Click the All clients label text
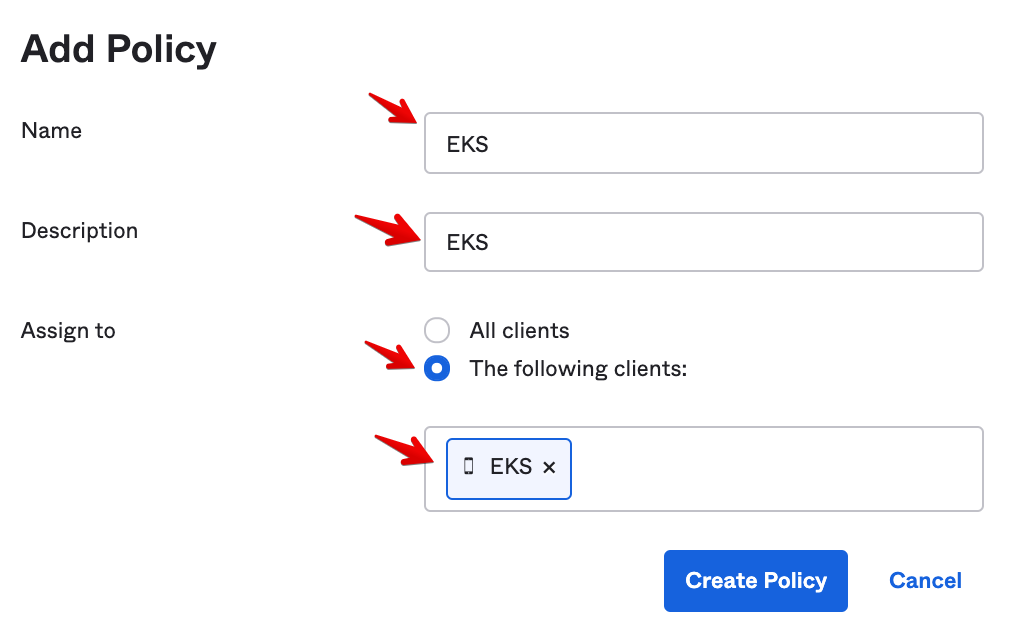The image size is (1014, 644). [519, 330]
